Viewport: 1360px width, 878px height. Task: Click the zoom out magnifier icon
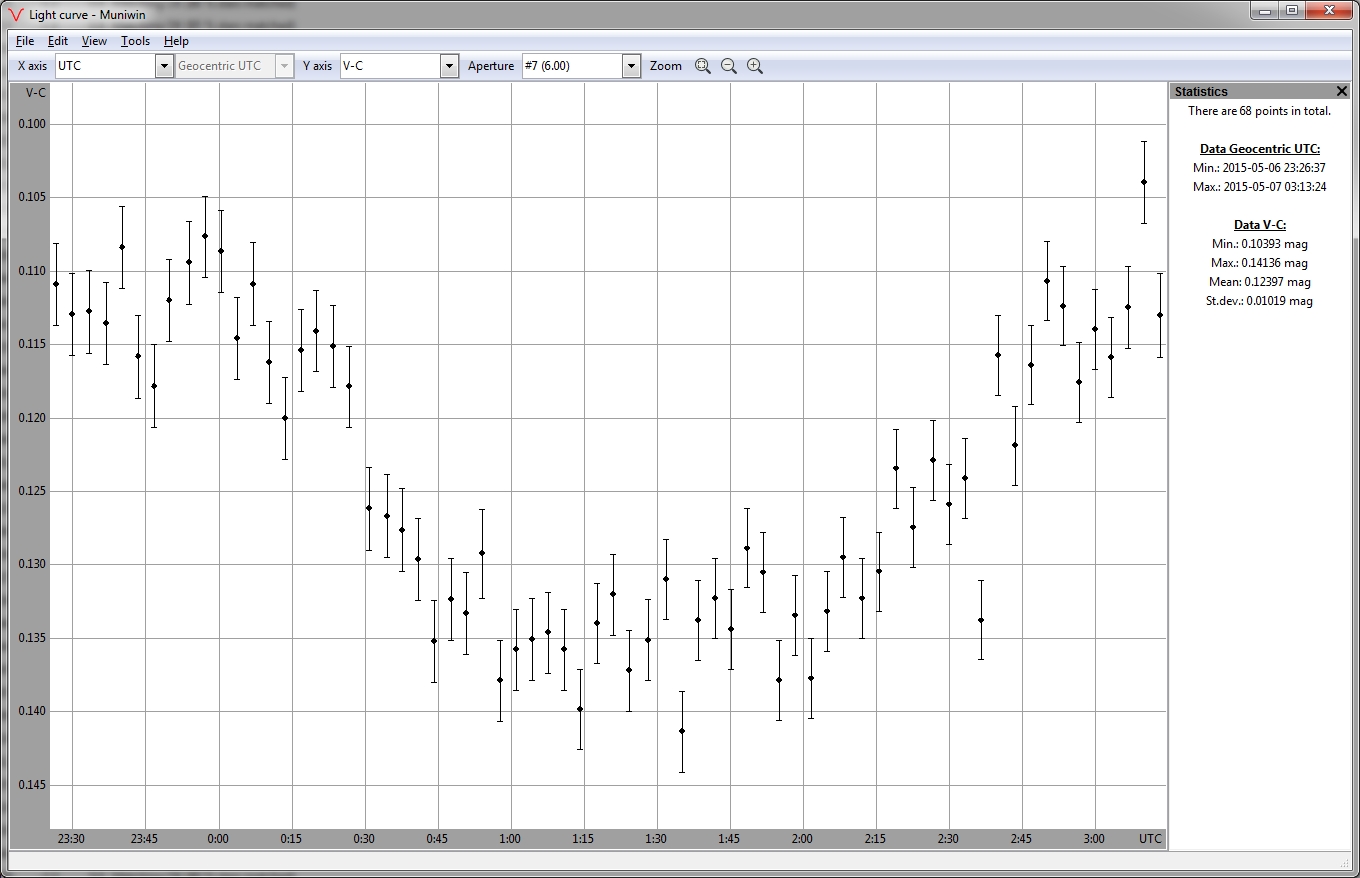pyautogui.click(x=729, y=66)
